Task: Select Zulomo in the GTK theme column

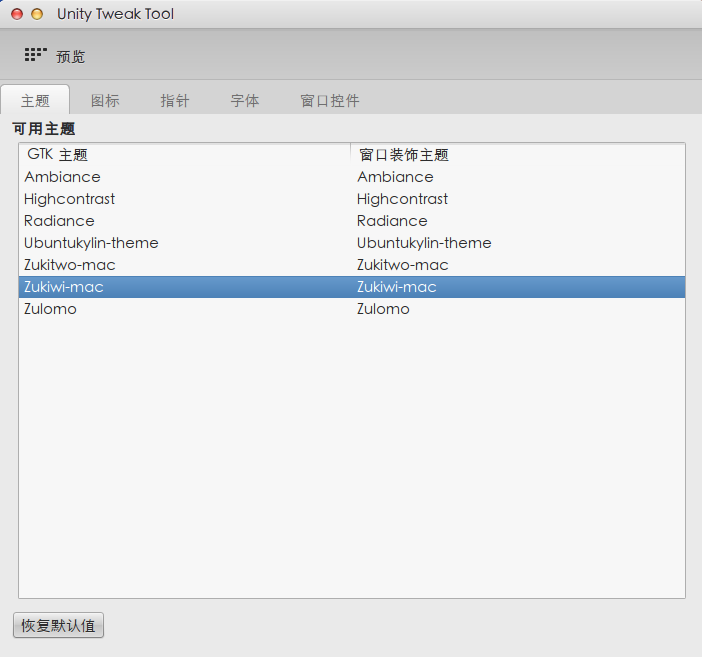Action: coord(50,309)
